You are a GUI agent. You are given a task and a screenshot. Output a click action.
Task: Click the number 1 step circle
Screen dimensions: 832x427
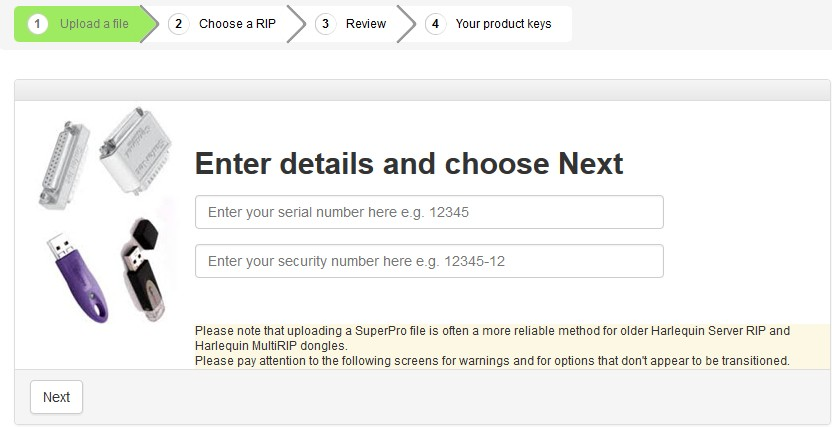38,24
